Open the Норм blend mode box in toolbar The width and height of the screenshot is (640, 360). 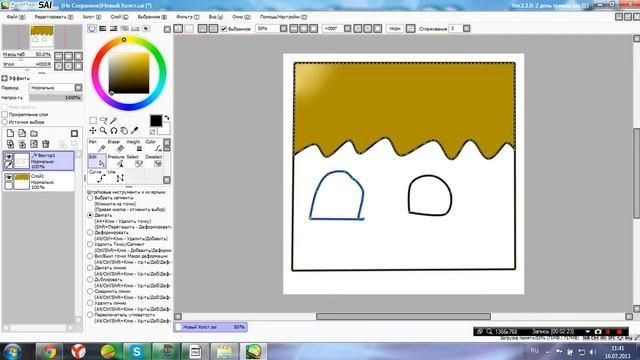click(395, 29)
